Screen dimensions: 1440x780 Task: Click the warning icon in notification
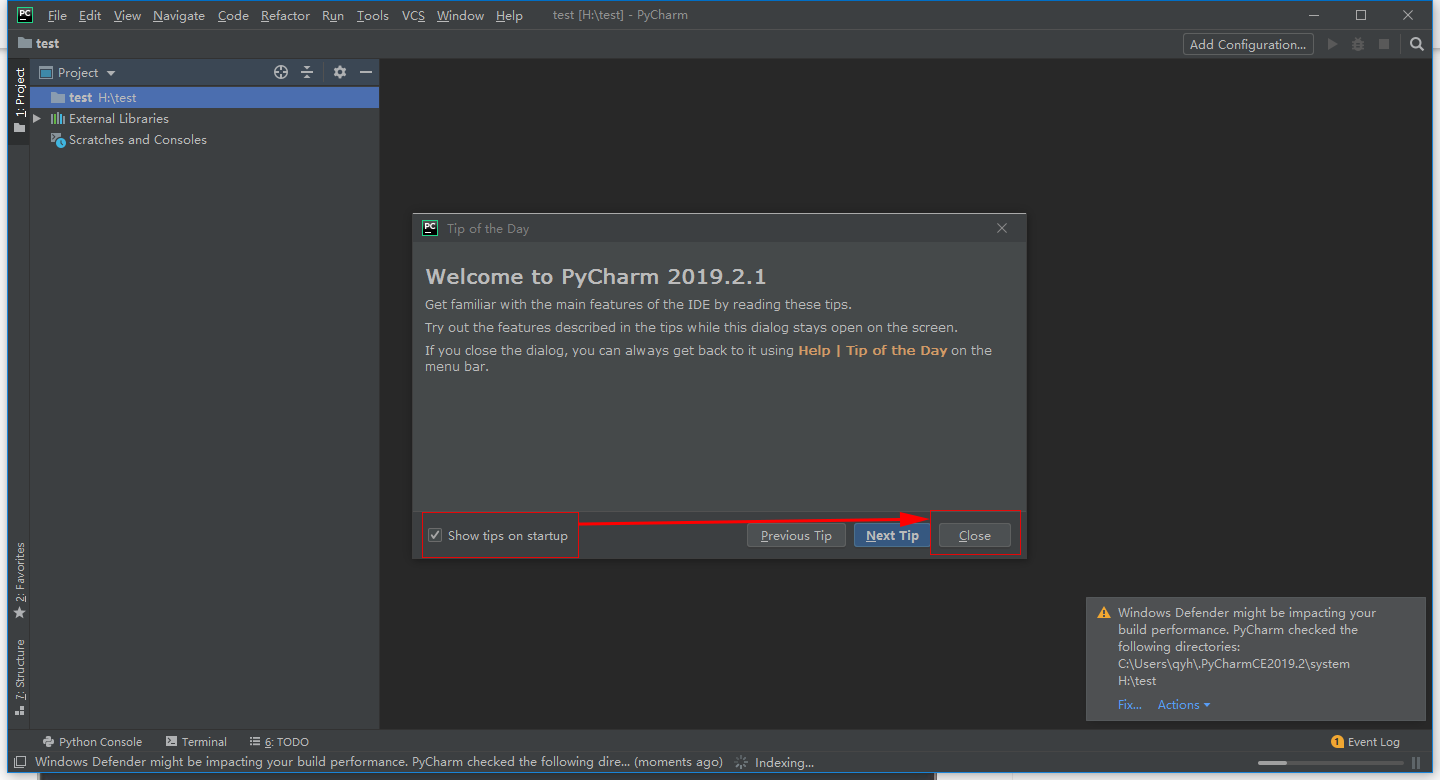1104,613
